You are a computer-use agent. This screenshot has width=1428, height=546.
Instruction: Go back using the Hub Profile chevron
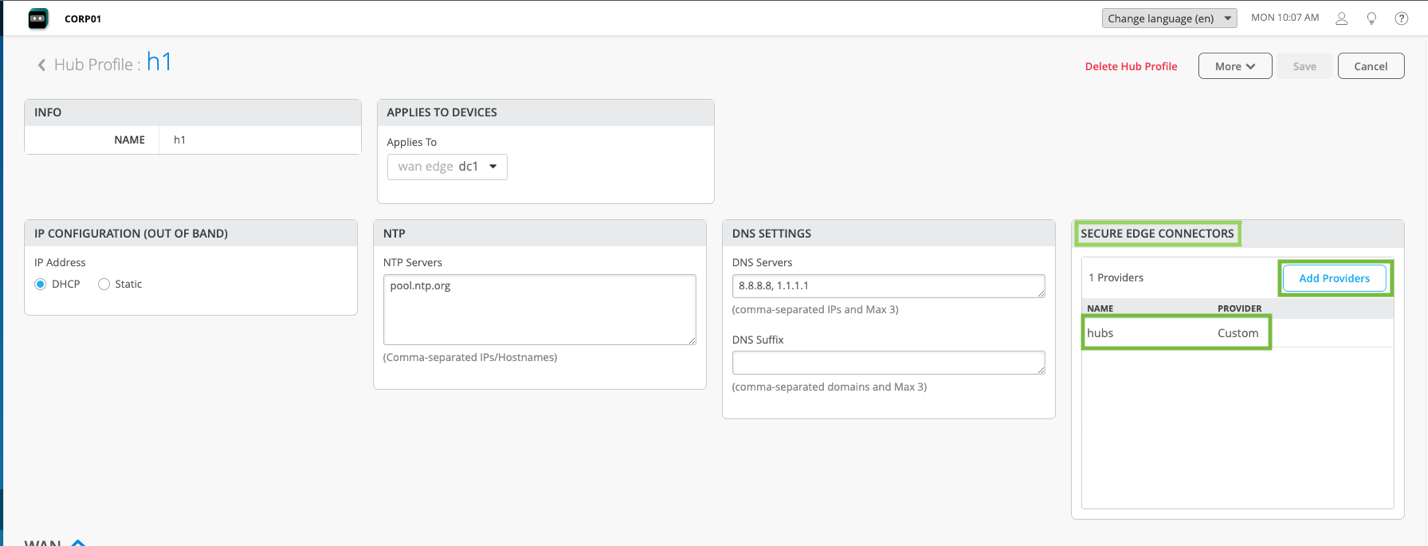[42, 65]
